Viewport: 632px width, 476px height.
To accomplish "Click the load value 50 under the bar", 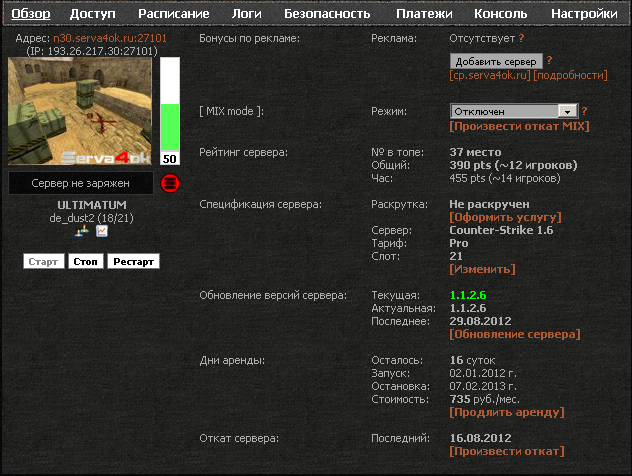I will pyautogui.click(x=170, y=159).
